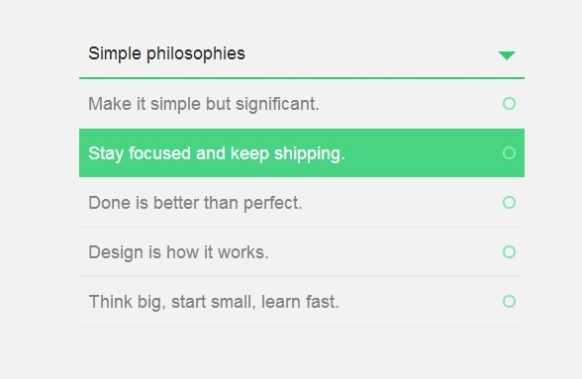Choose the 'Make it simple but significant.' option text

203,104
